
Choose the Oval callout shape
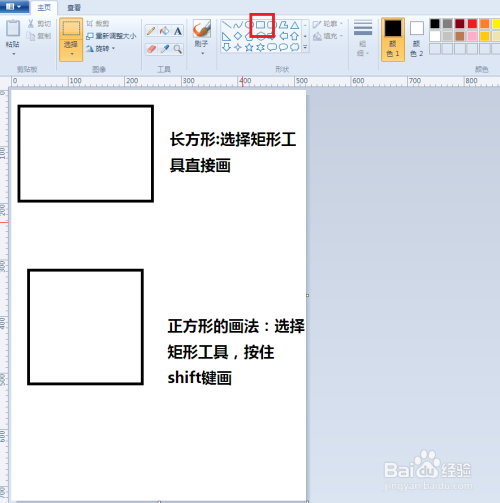pyautogui.click(x=283, y=47)
